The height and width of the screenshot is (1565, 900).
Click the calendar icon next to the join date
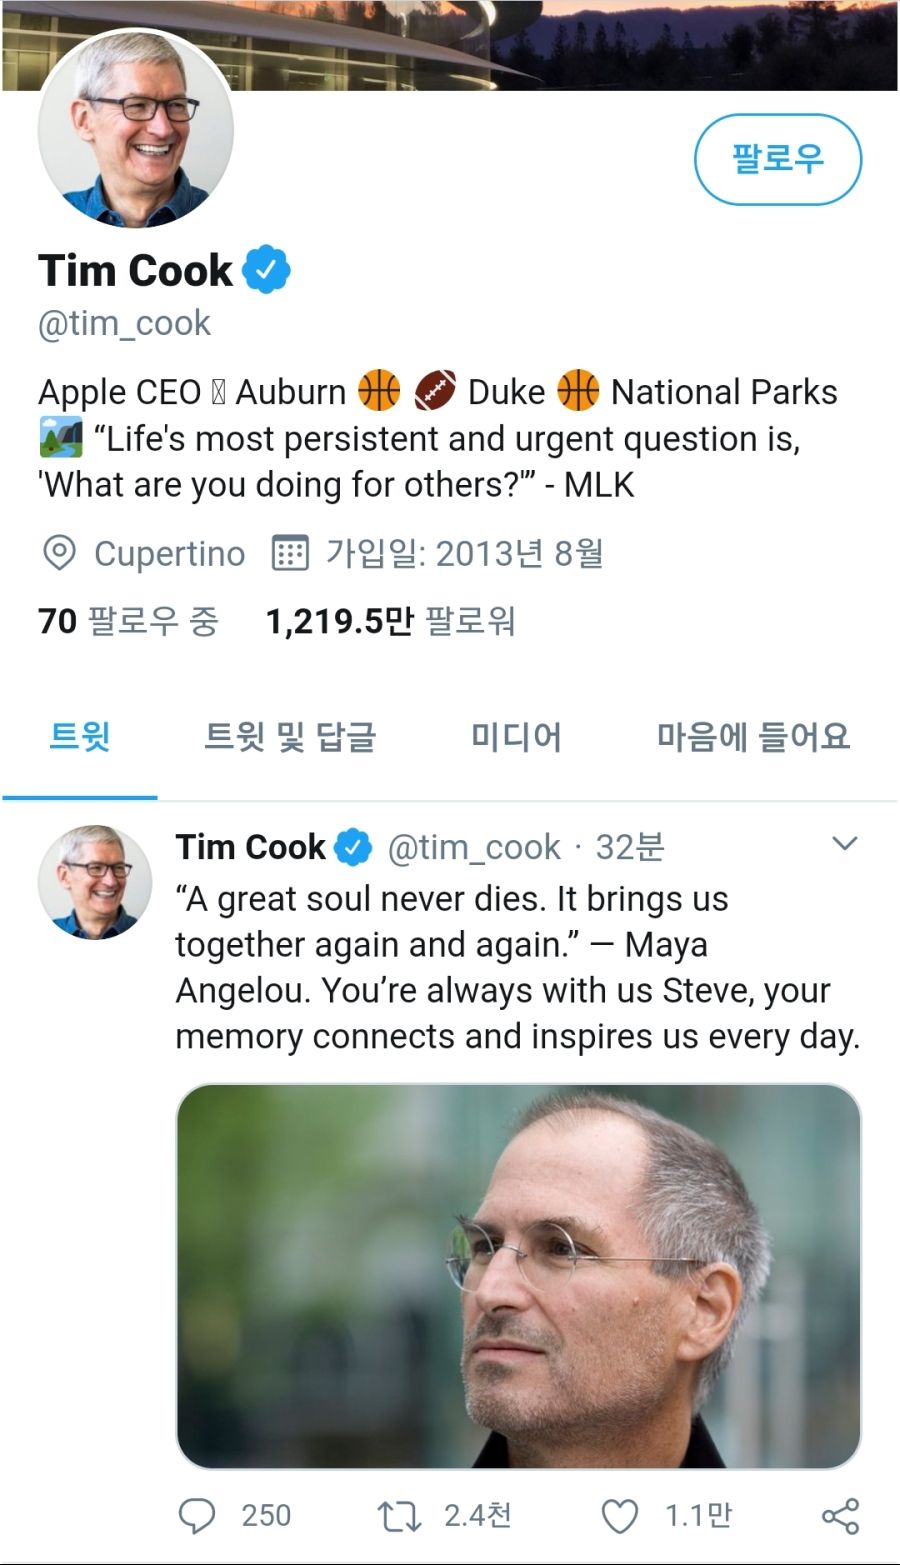[x=290, y=553]
